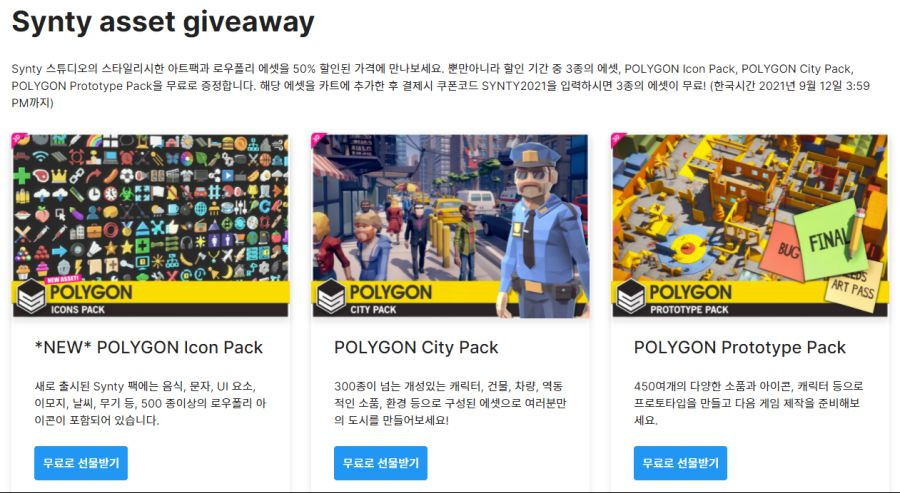Viewport: 900px width, 493px height.
Task: Click the Synty cube logo on Prototype Pack banner
Action: pyautogui.click(x=631, y=297)
